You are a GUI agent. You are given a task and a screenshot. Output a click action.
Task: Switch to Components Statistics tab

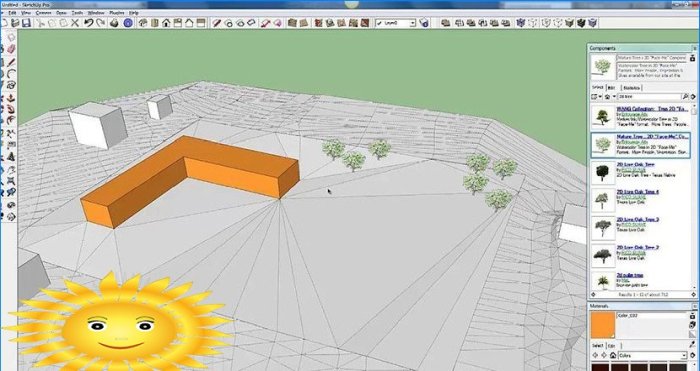631,88
